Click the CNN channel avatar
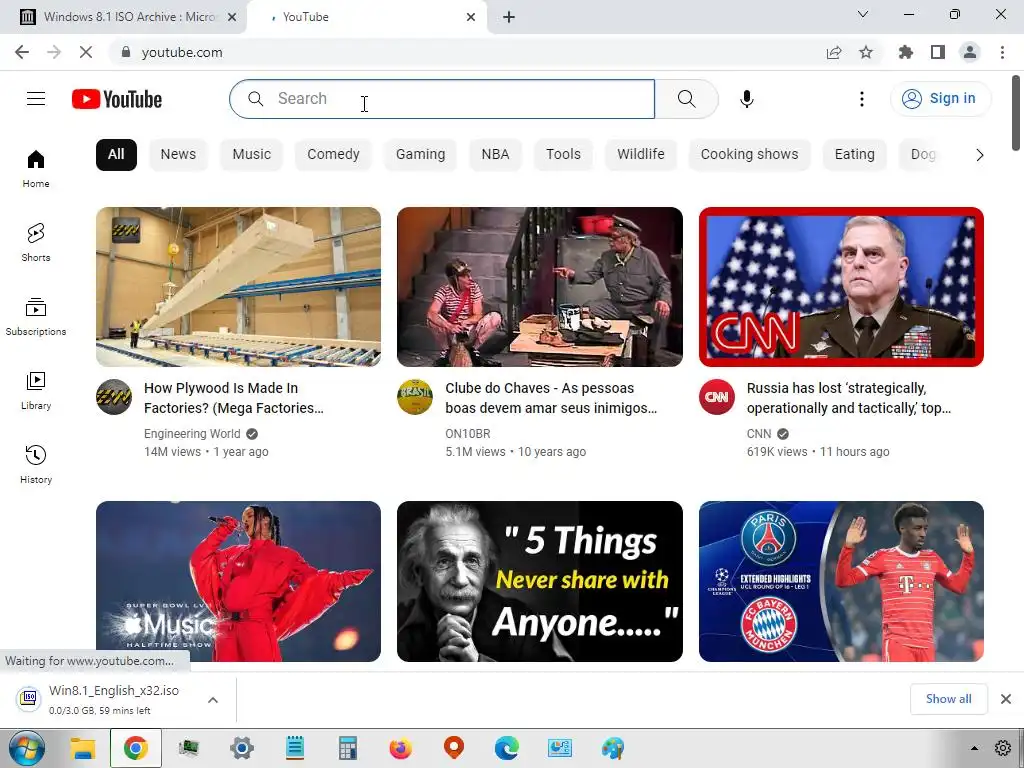The image size is (1024, 768). coord(716,396)
